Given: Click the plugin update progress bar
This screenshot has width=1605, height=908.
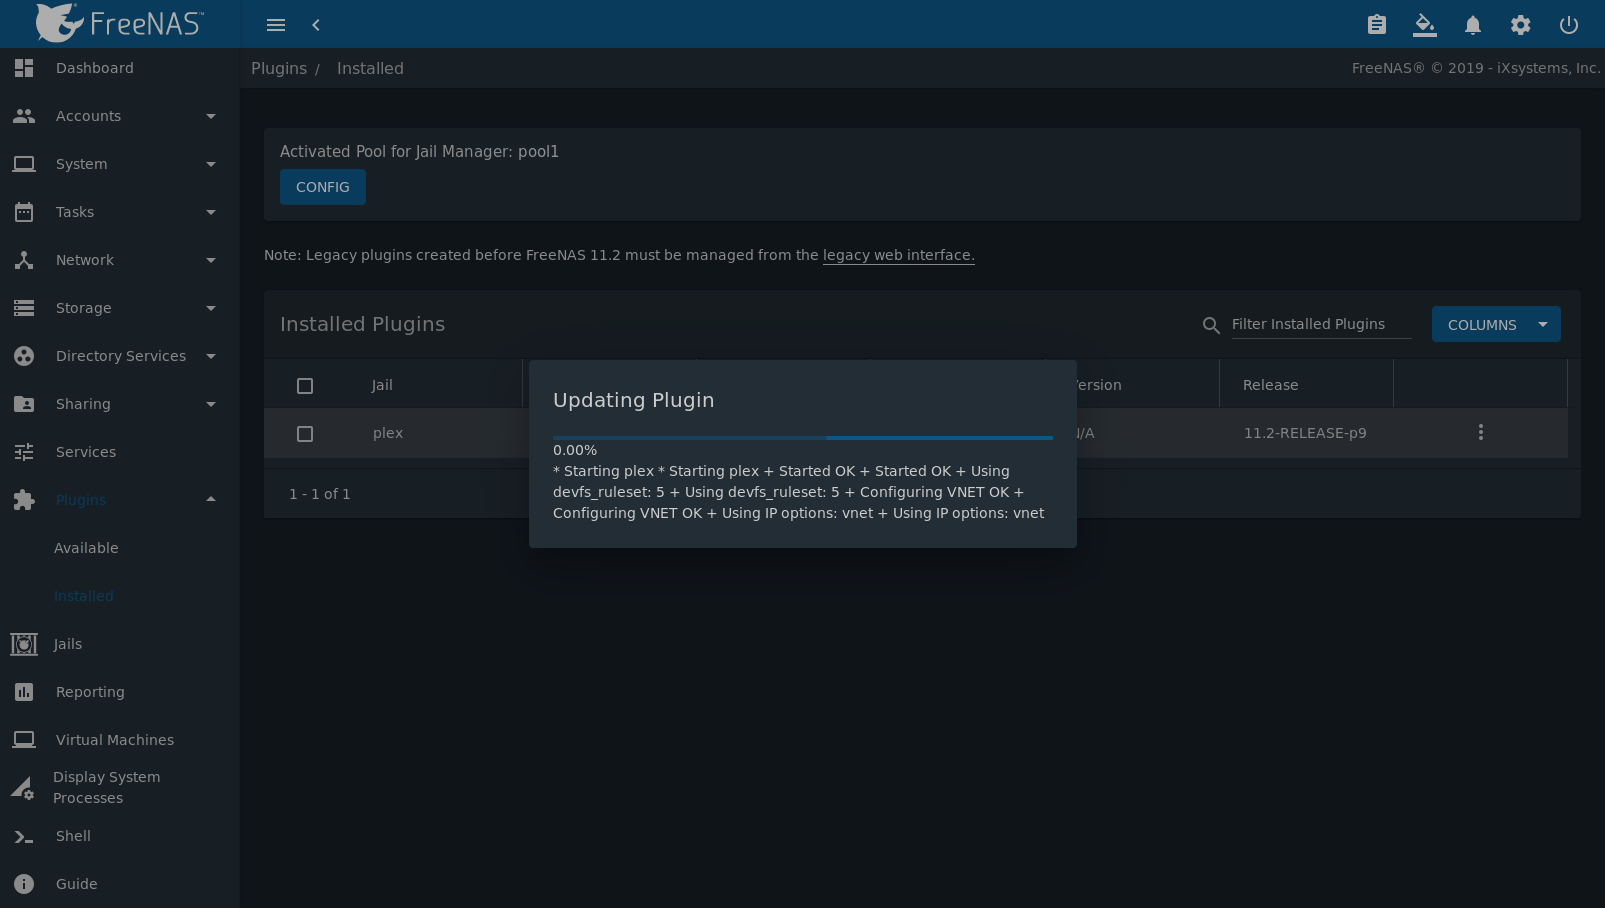Looking at the screenshot, I should (803, 437).
